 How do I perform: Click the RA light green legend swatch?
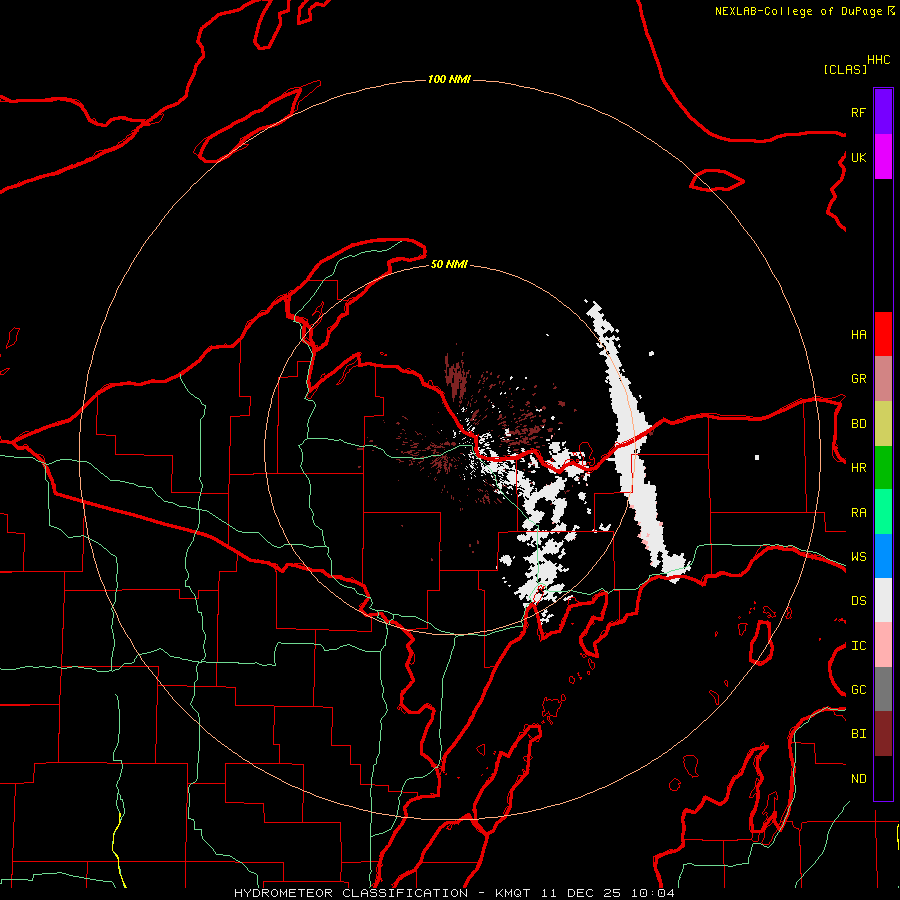coord(883,512)
